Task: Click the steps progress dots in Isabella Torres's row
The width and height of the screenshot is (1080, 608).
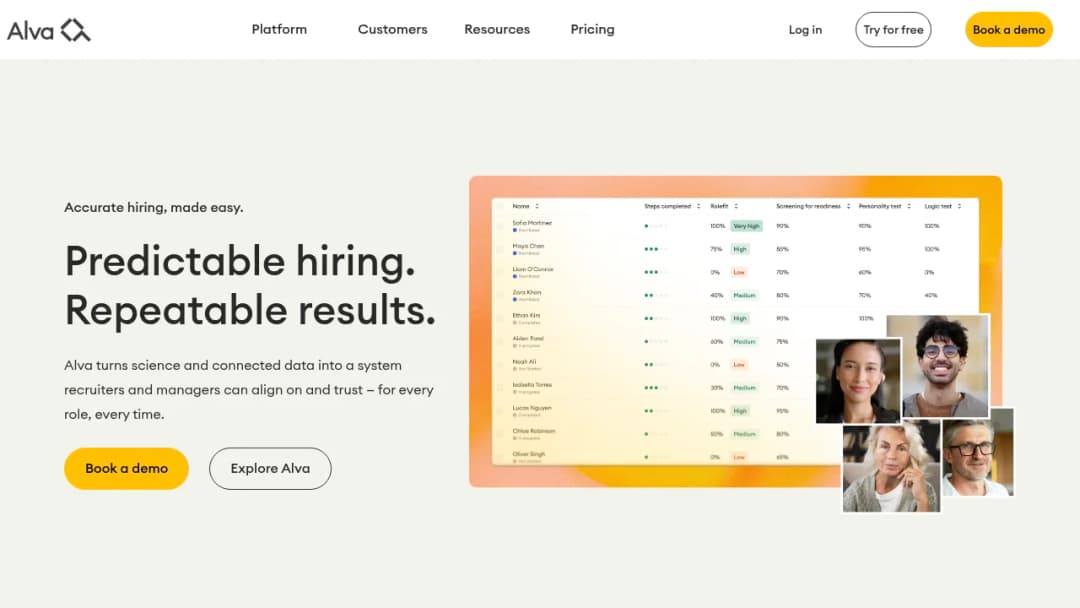Action: pyautogui.click(x=656, y=388)
